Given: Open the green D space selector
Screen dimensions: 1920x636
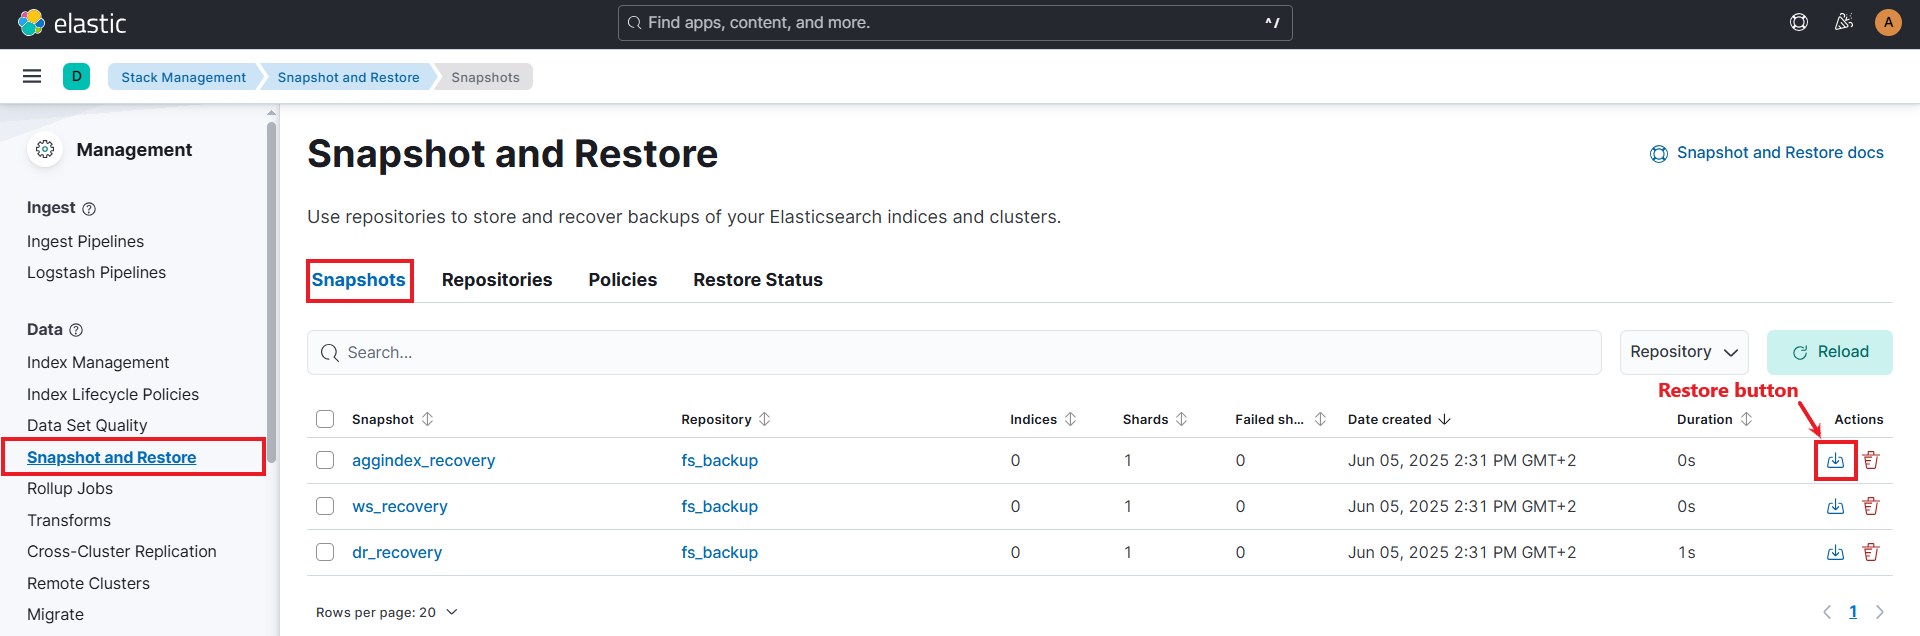Looking at the screenshot, I should pyautogui.click(x=76, y=76).
